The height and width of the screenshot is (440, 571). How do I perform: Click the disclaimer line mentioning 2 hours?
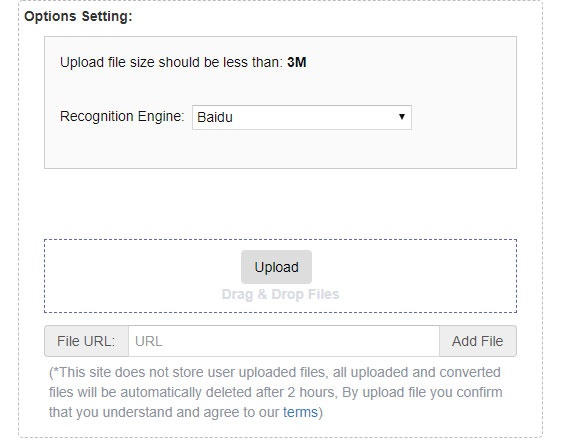click(276, 392)
